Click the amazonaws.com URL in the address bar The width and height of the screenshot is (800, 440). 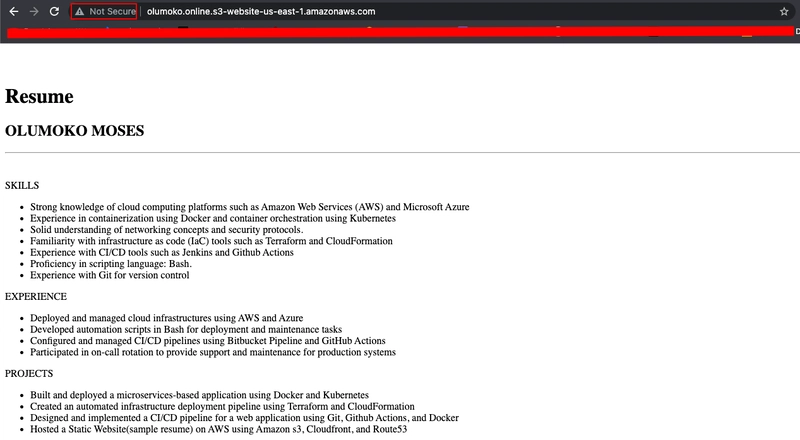pos(259,12)
